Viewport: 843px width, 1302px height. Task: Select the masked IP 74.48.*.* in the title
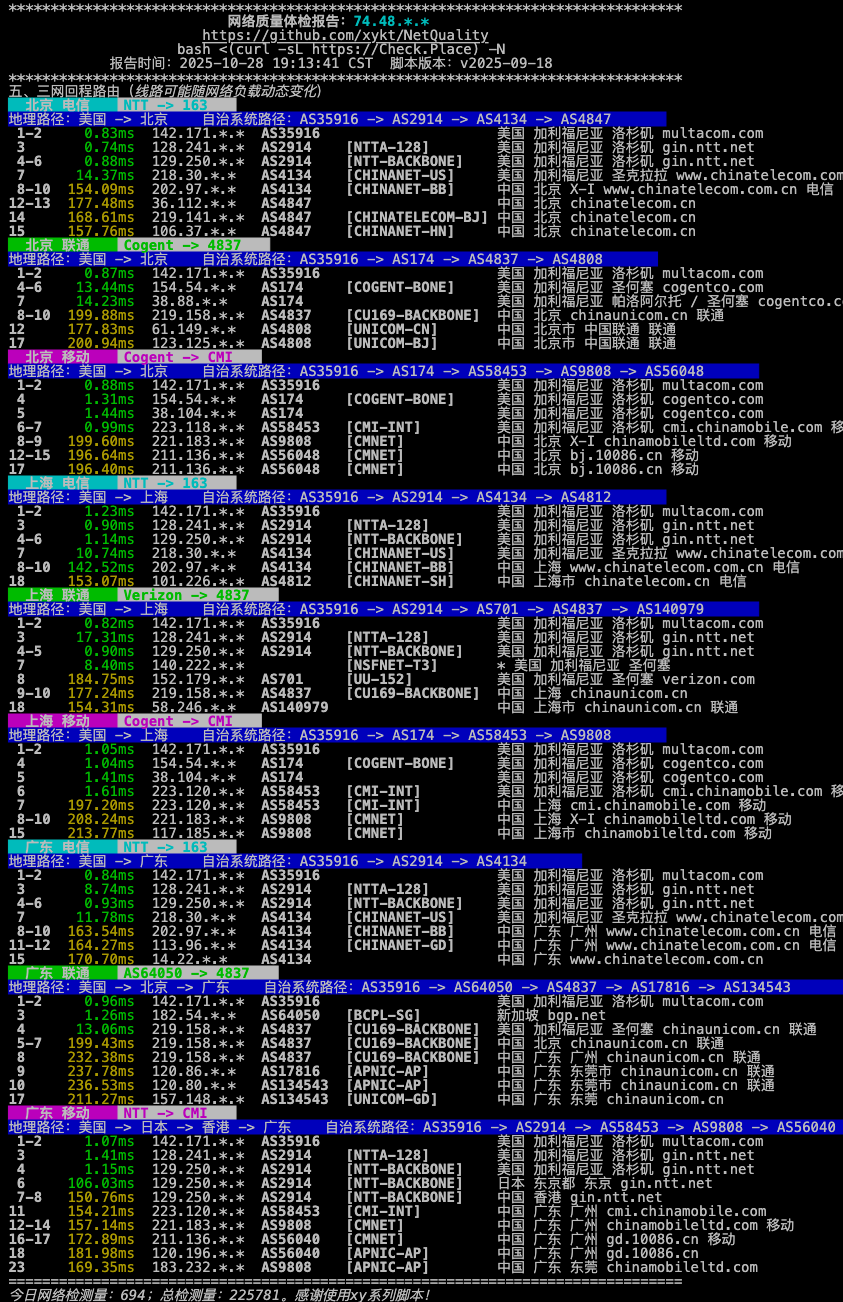(x=391, y=21)
